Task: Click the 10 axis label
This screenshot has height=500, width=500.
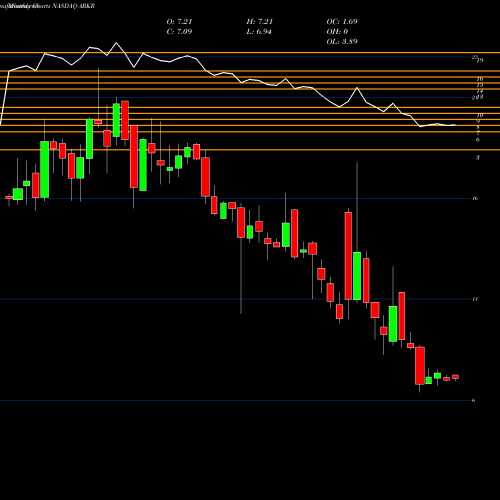Action: (x=480, y=115)
